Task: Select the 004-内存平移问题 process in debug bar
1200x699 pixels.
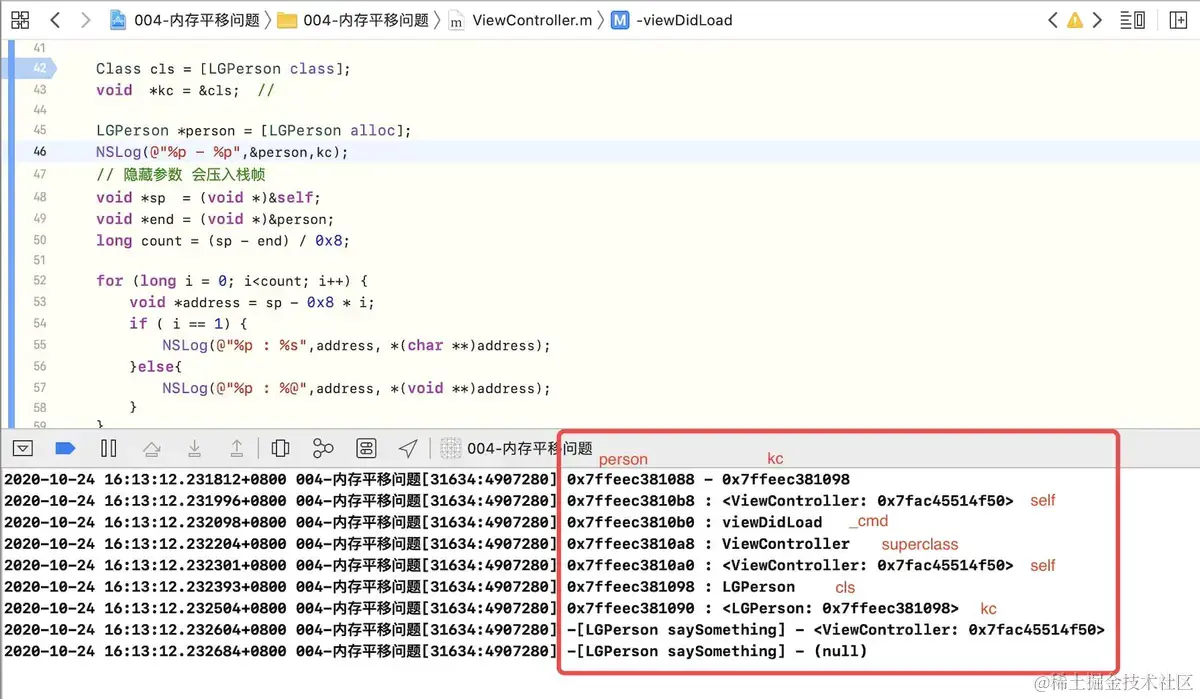Action: (517, 448)
